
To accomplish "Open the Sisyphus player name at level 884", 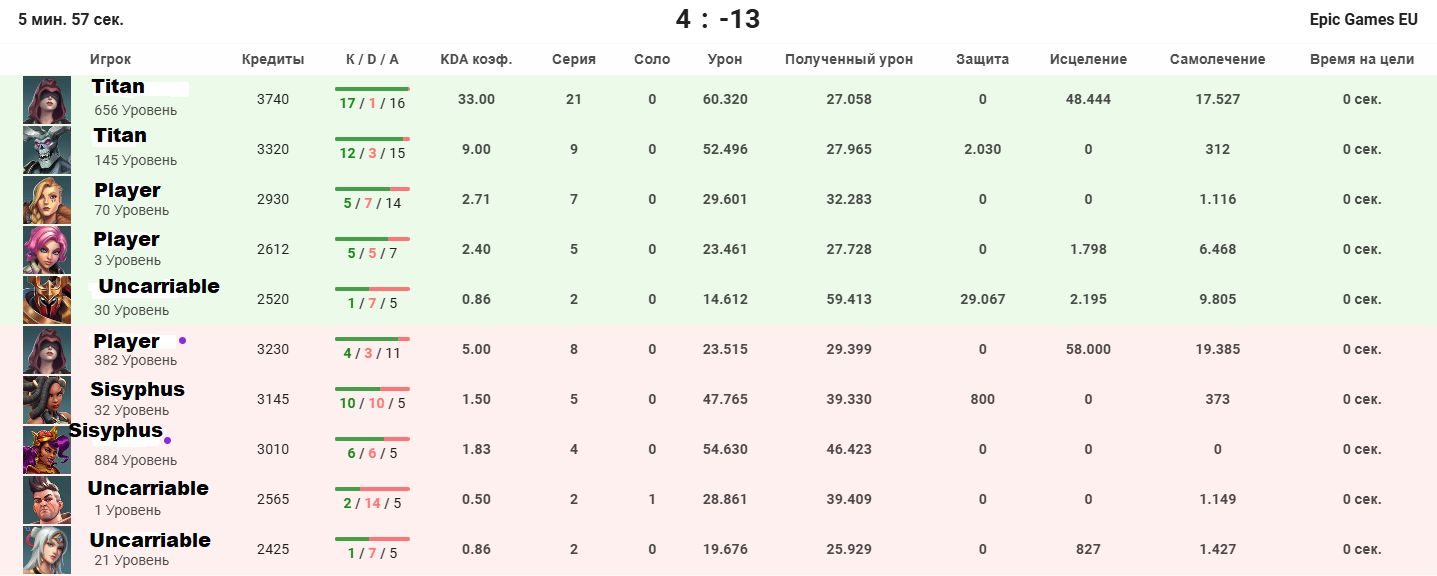I will coord(115,431).
